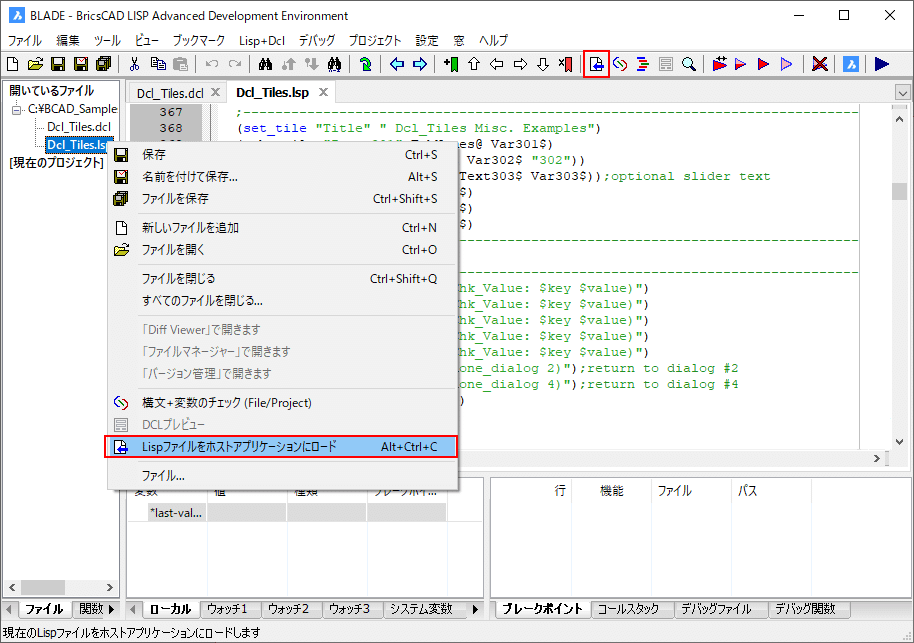Choose ファイルを閉じる from the context menu
This screenshot has height=643, width=914.
click(x=282, y=279)
